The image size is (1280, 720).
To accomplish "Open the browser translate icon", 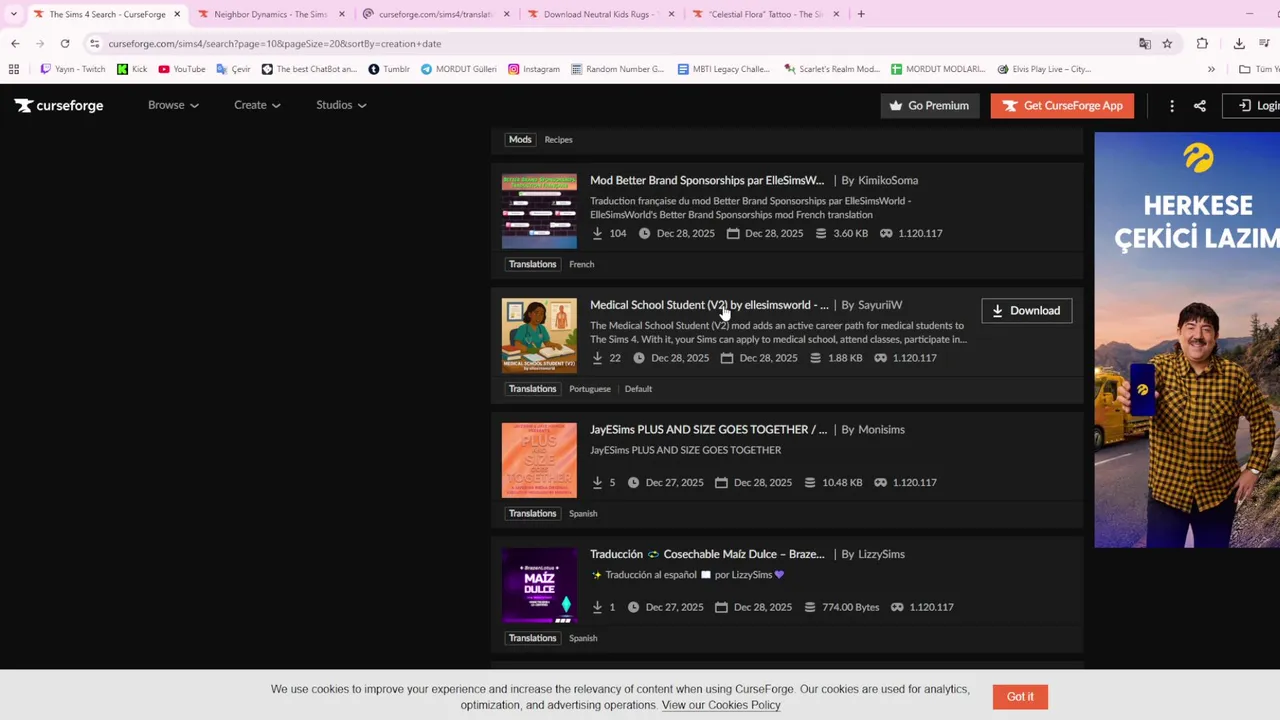I will click(x=1145, y=44).
